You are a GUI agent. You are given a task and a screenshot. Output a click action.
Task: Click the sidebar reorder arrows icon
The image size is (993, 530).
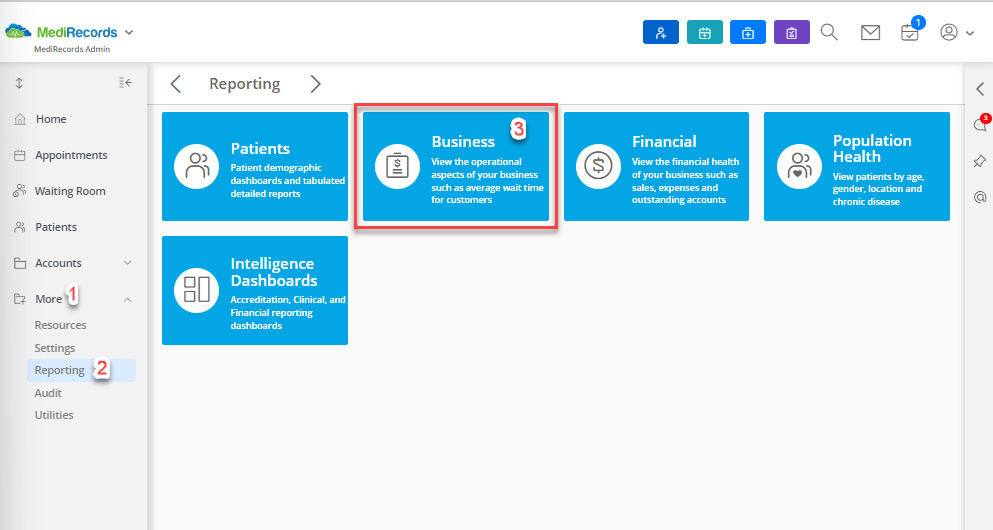(19, 83)
